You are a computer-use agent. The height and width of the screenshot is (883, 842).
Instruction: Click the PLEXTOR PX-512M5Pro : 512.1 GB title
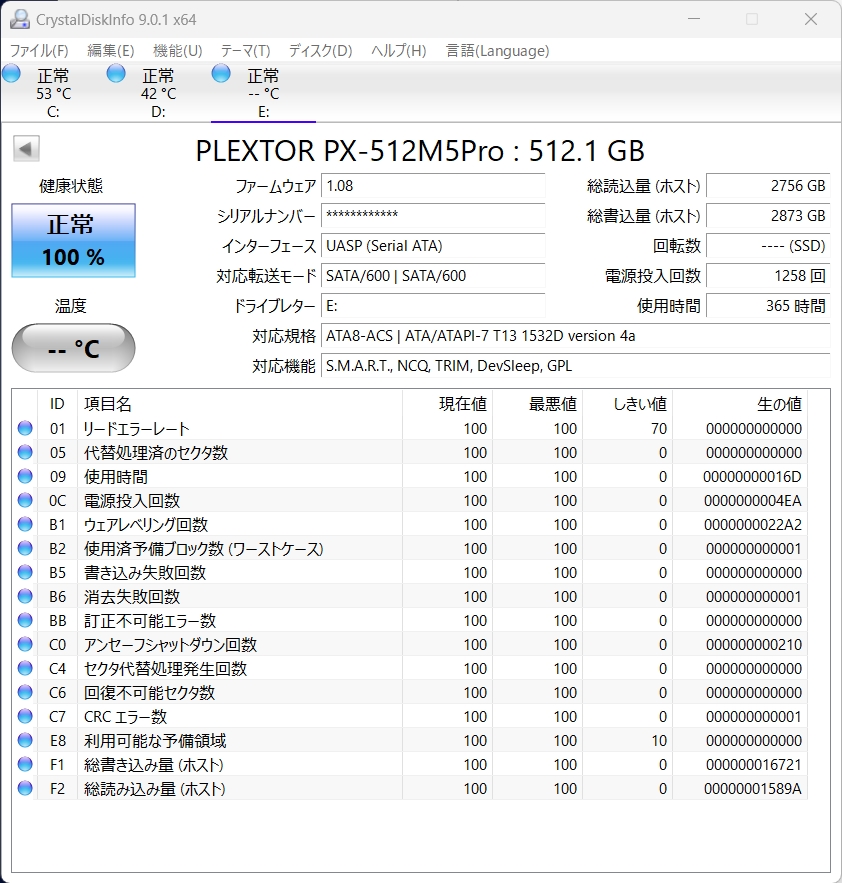[420, 150]
